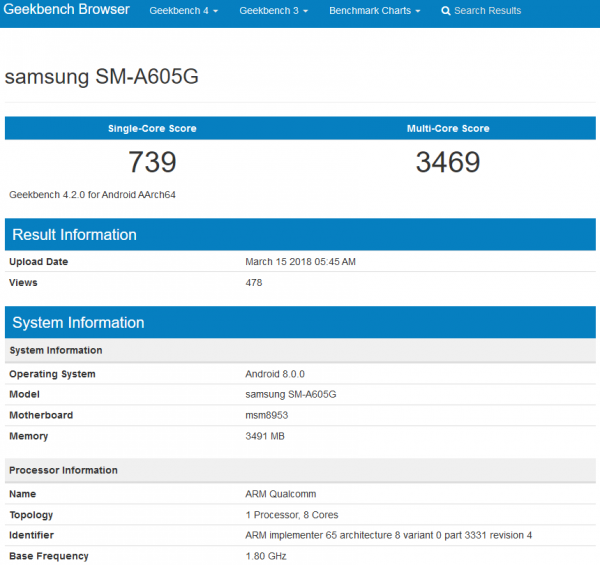Select the ARM implementer 65 identifier value
Screen dimensions: 600x565
pos(389,535)
